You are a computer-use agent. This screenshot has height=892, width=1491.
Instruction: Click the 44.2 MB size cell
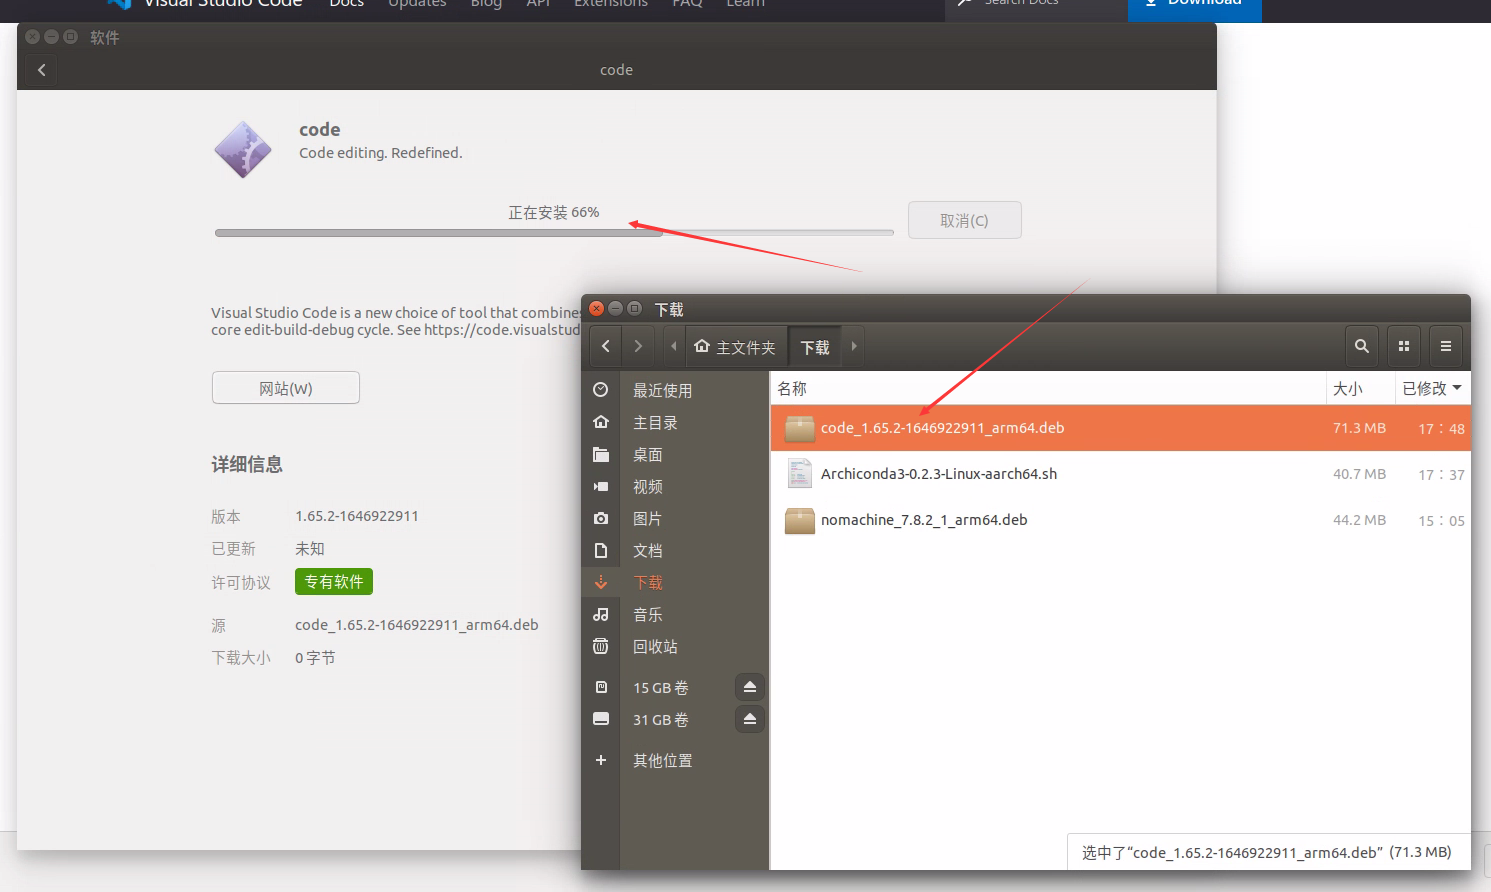tap(1359, 520)
